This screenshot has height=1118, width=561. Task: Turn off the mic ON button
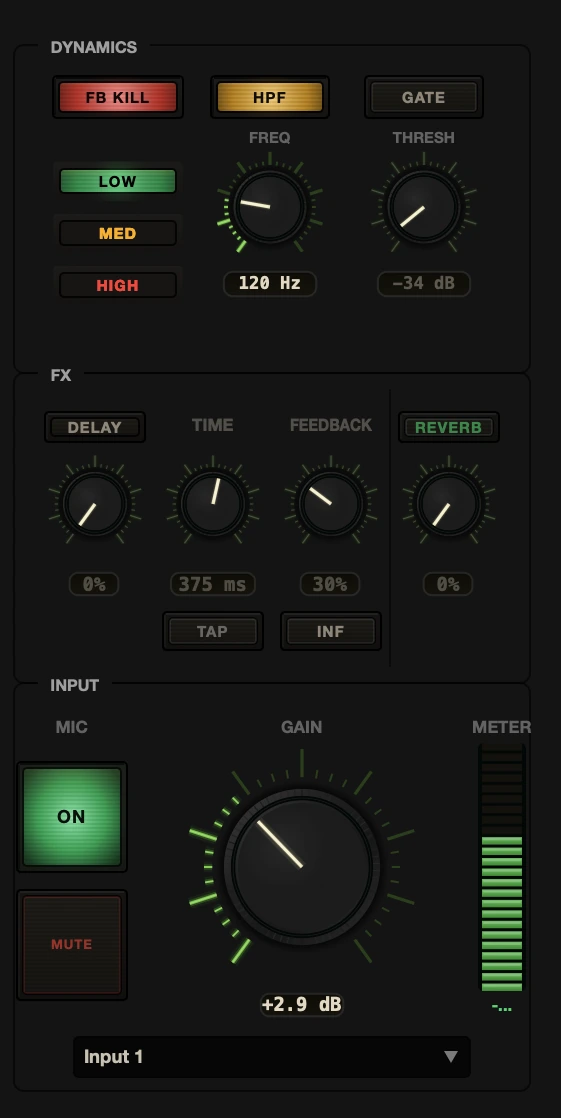click(72, 816)
